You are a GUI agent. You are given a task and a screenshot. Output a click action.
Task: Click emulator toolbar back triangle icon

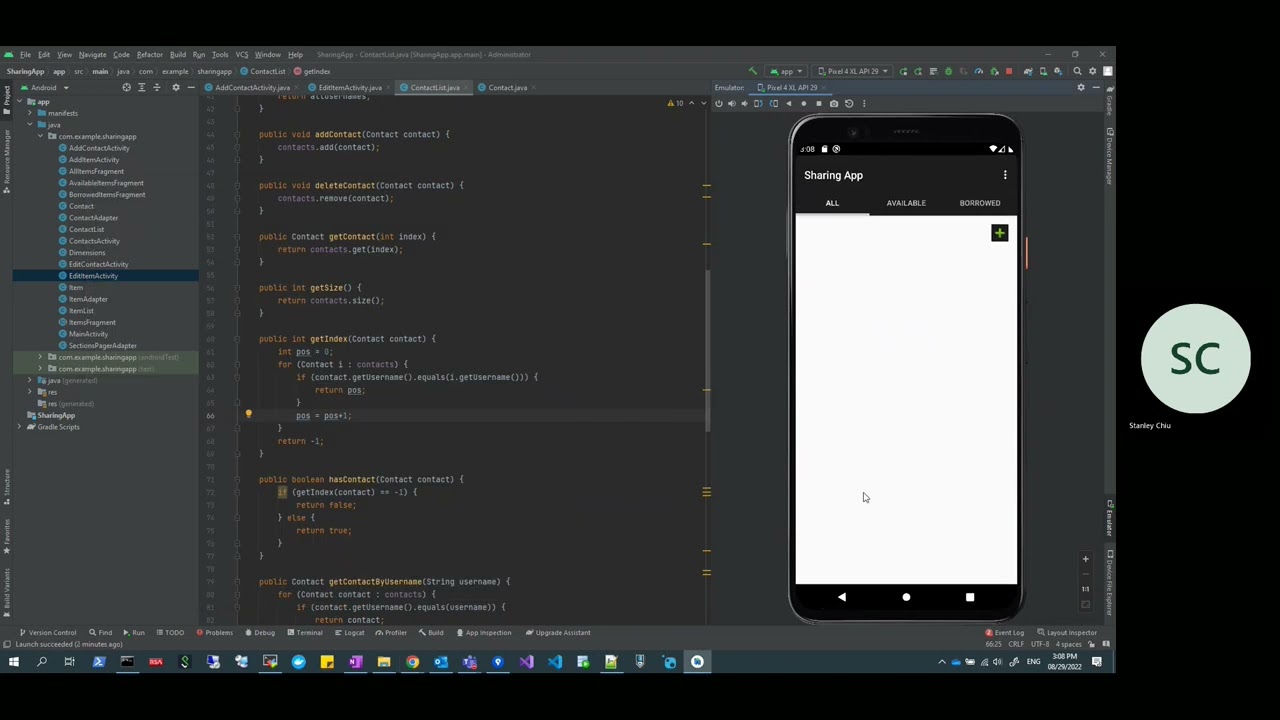(x=789, y=103)
